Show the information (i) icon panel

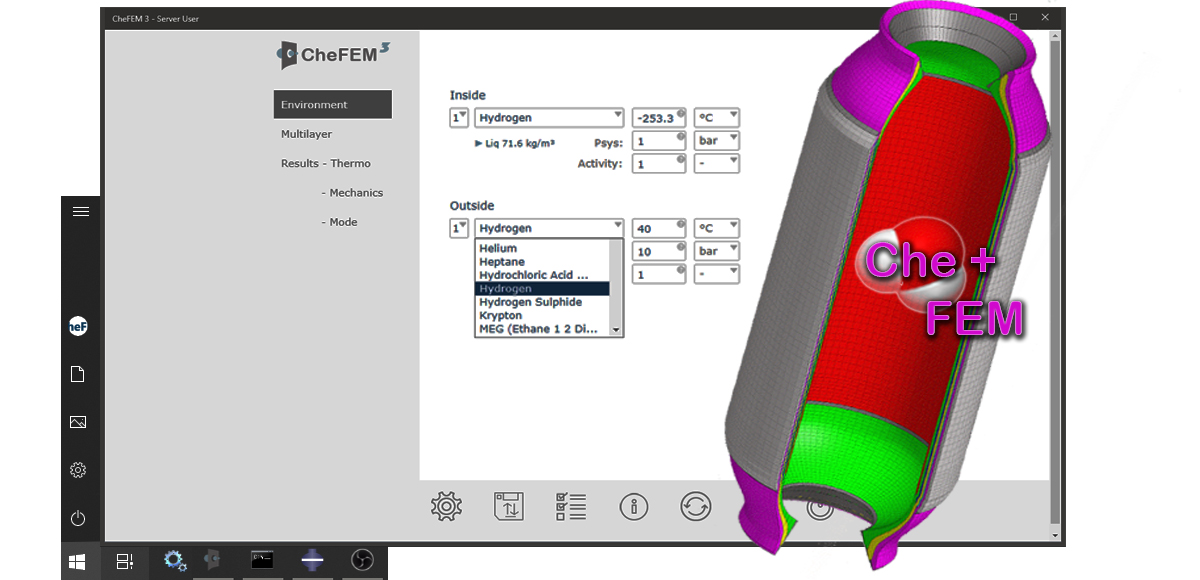tap(634, 506)
